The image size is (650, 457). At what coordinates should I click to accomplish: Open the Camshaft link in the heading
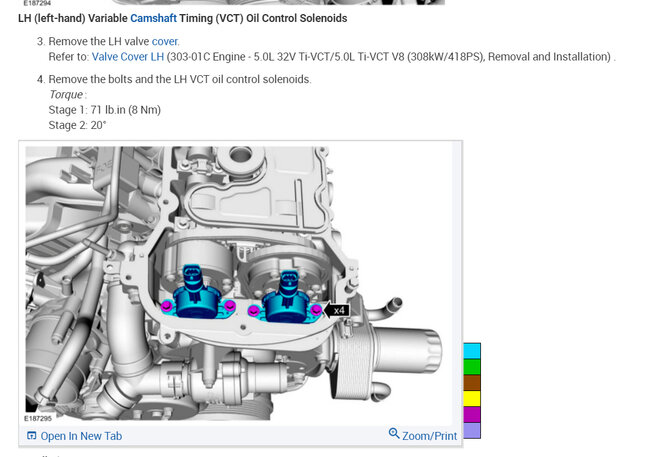tap(153, 18)
